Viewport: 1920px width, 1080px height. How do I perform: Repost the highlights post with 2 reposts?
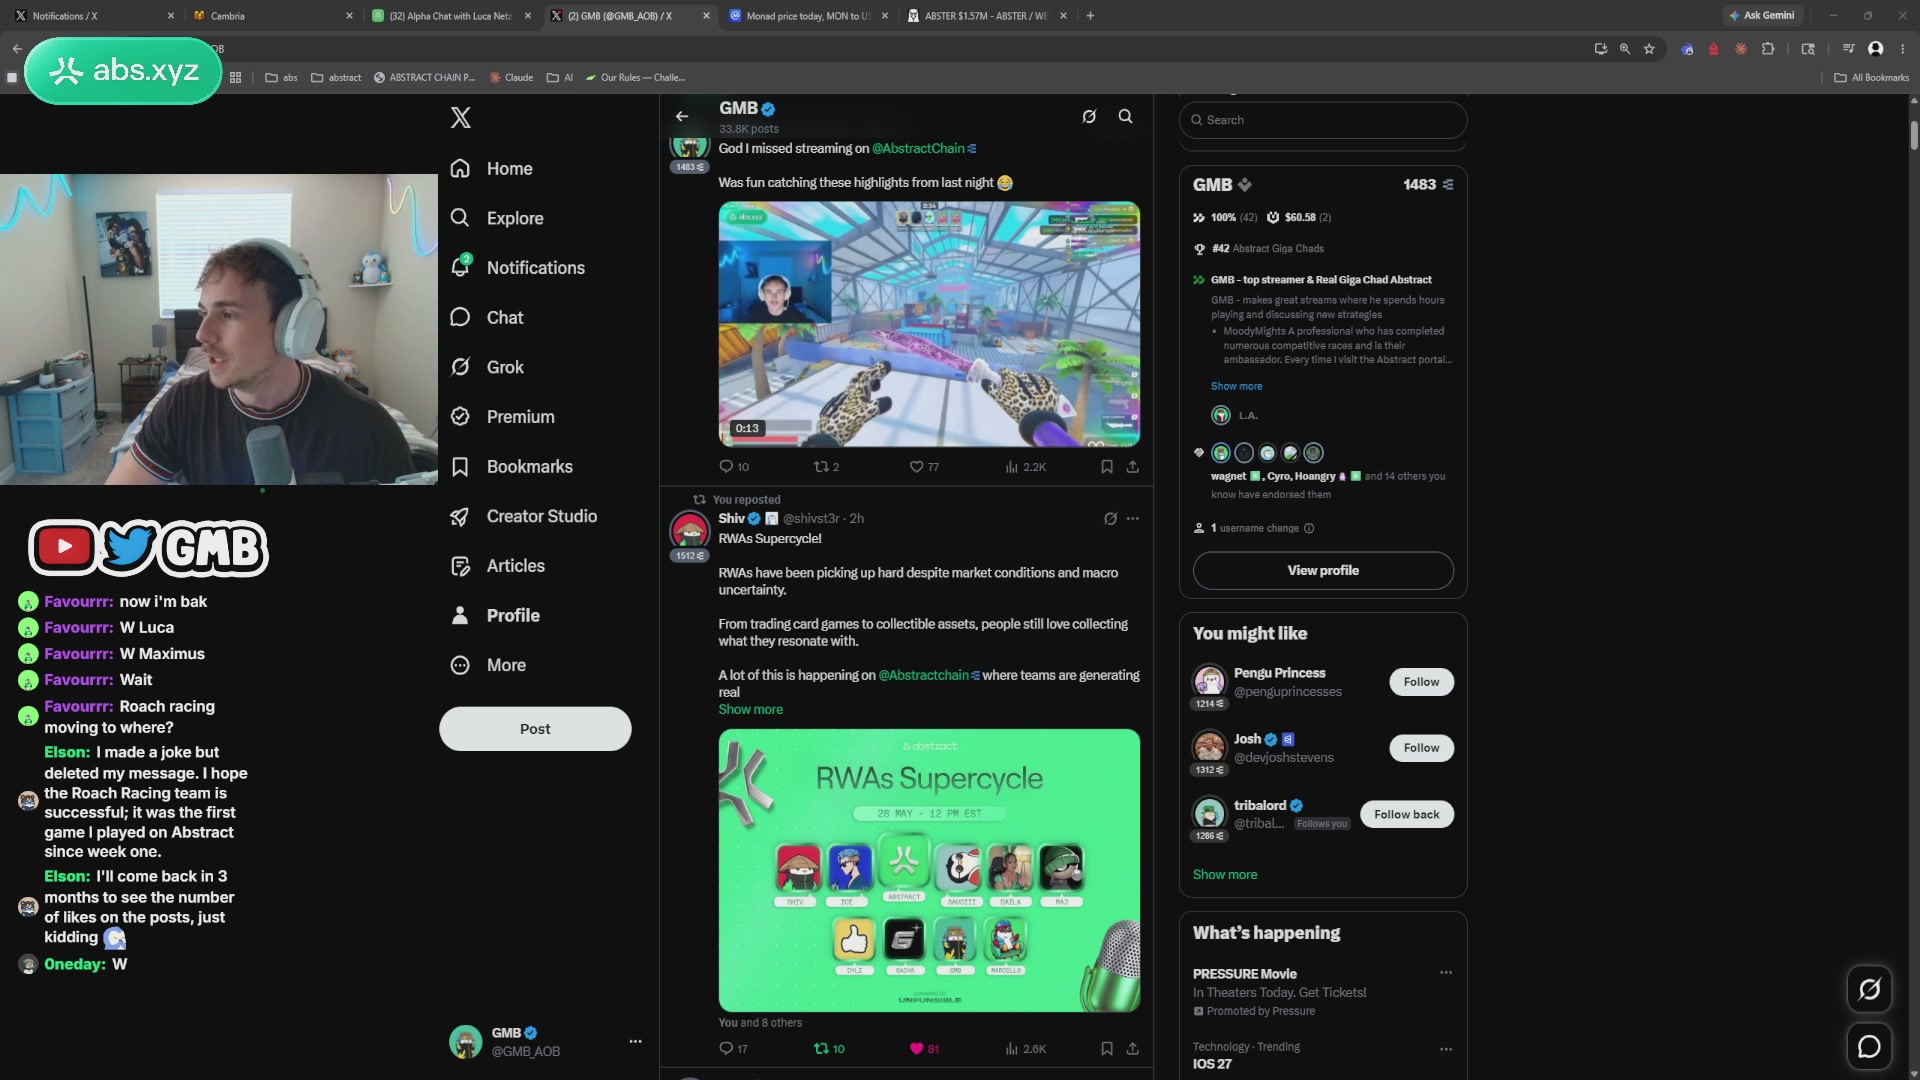[826, 467]
